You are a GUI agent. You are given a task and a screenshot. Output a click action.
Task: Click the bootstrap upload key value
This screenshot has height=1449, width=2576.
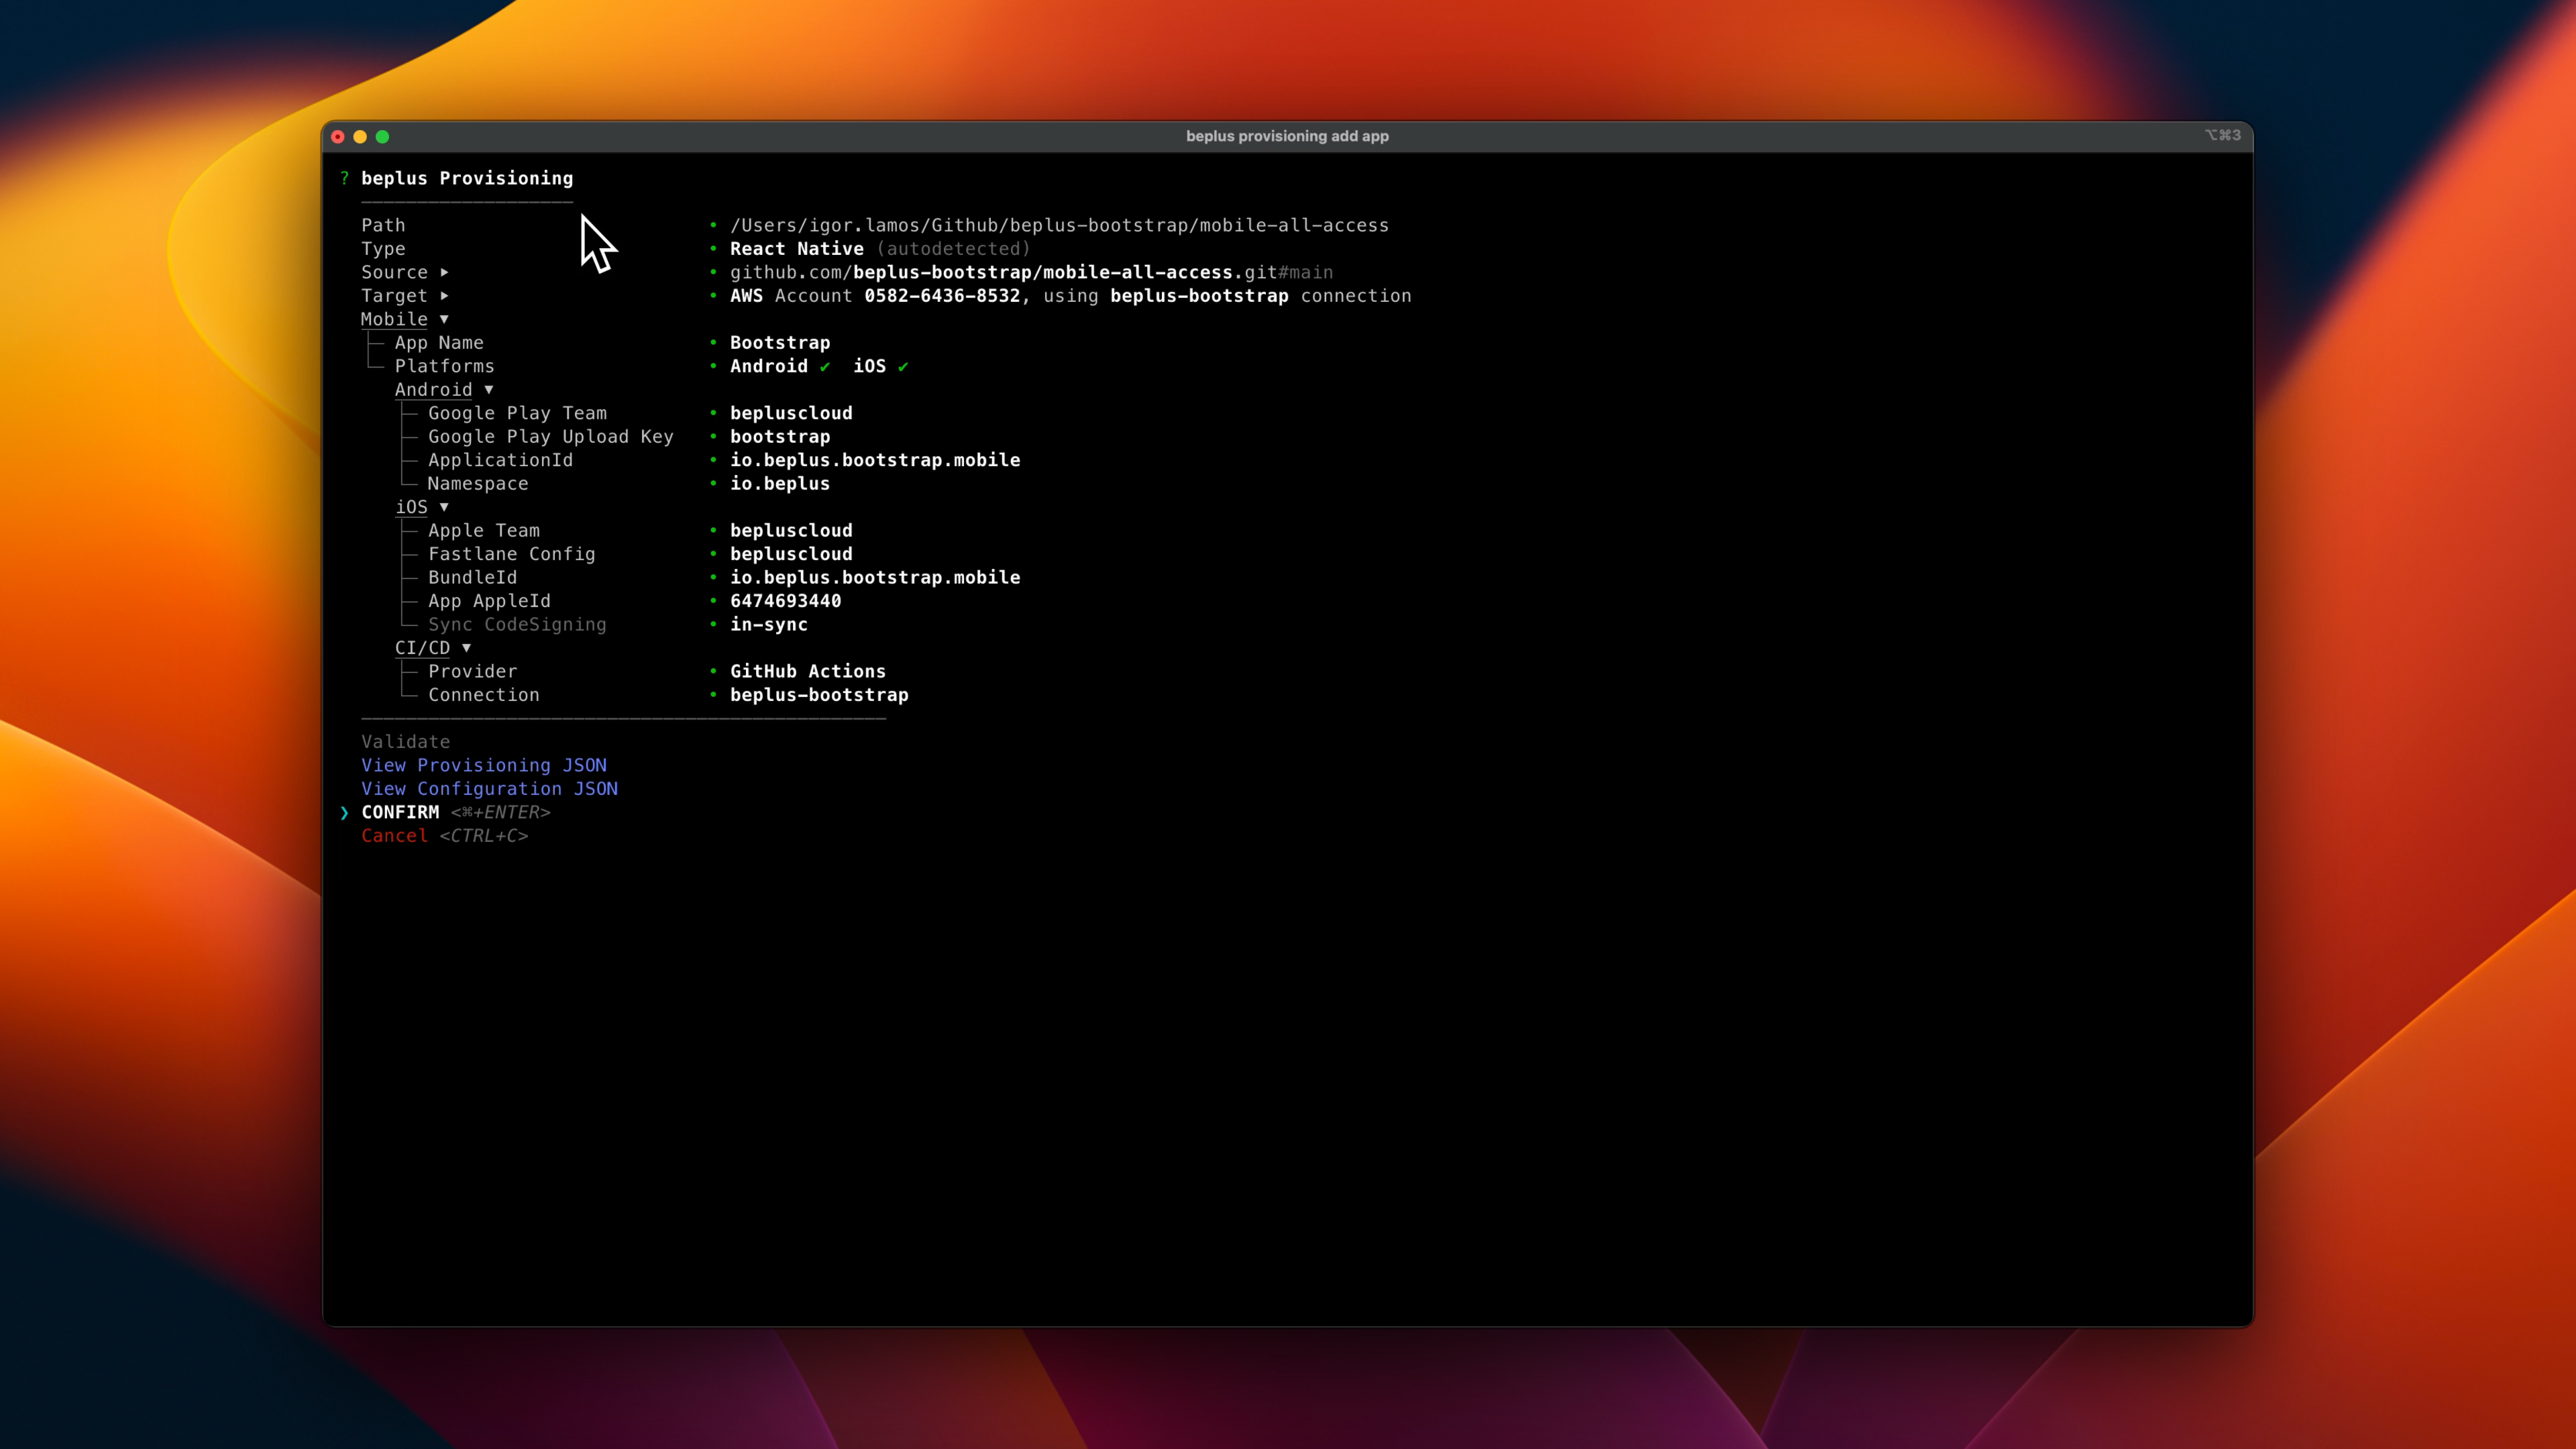780,437
